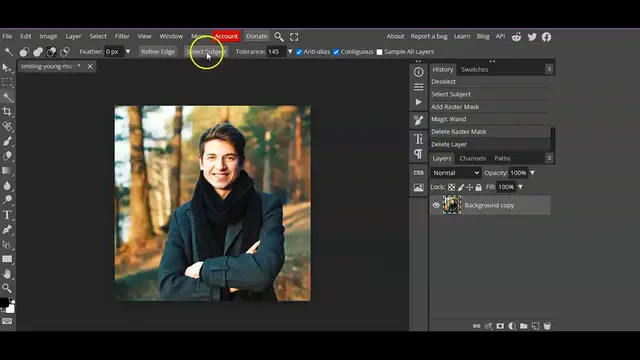Open the Properties sliders side panel icon
Screen dimensions: 640x360
(x=418, y=87)
